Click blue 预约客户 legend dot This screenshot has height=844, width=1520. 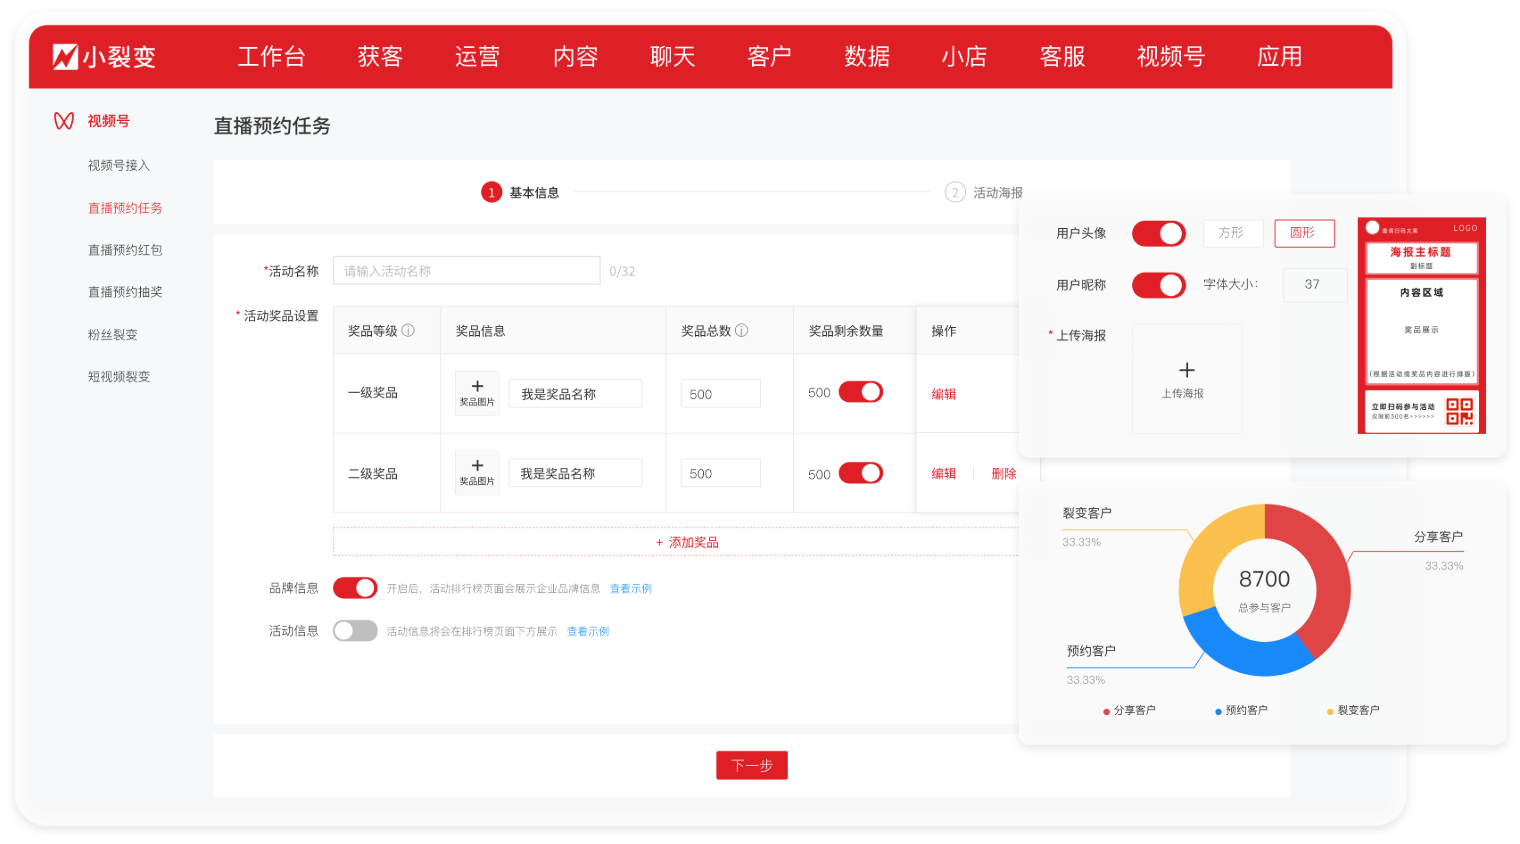pos(1218,712)
